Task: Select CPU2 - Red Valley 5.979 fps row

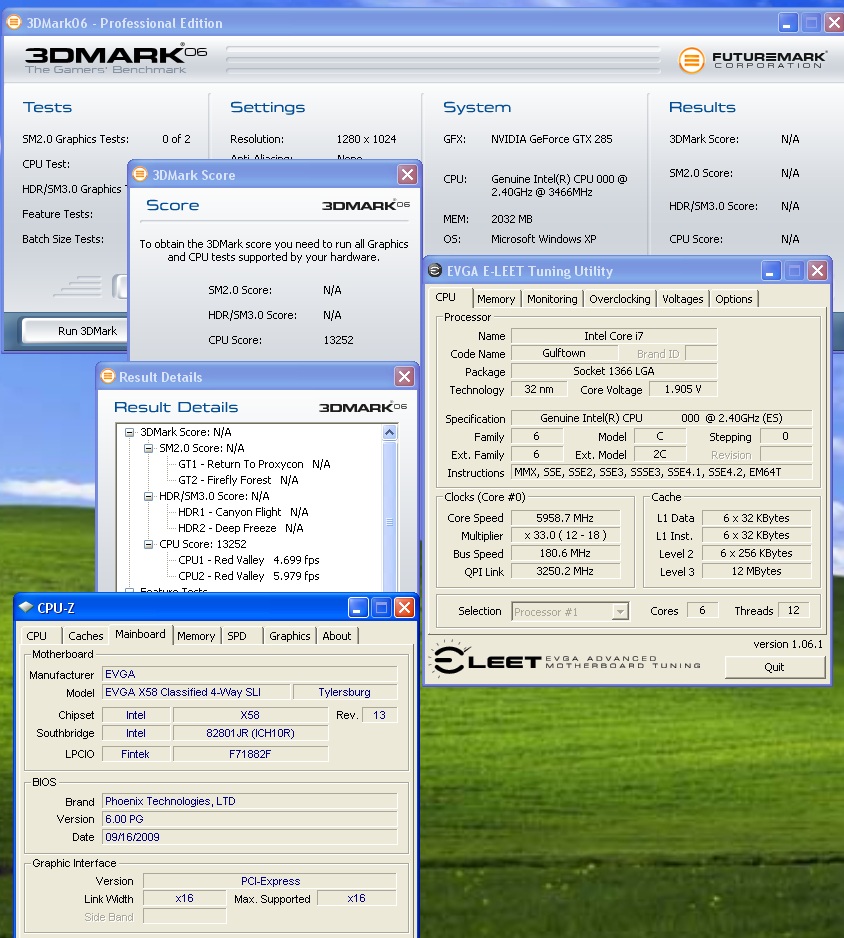Action: 249,576
